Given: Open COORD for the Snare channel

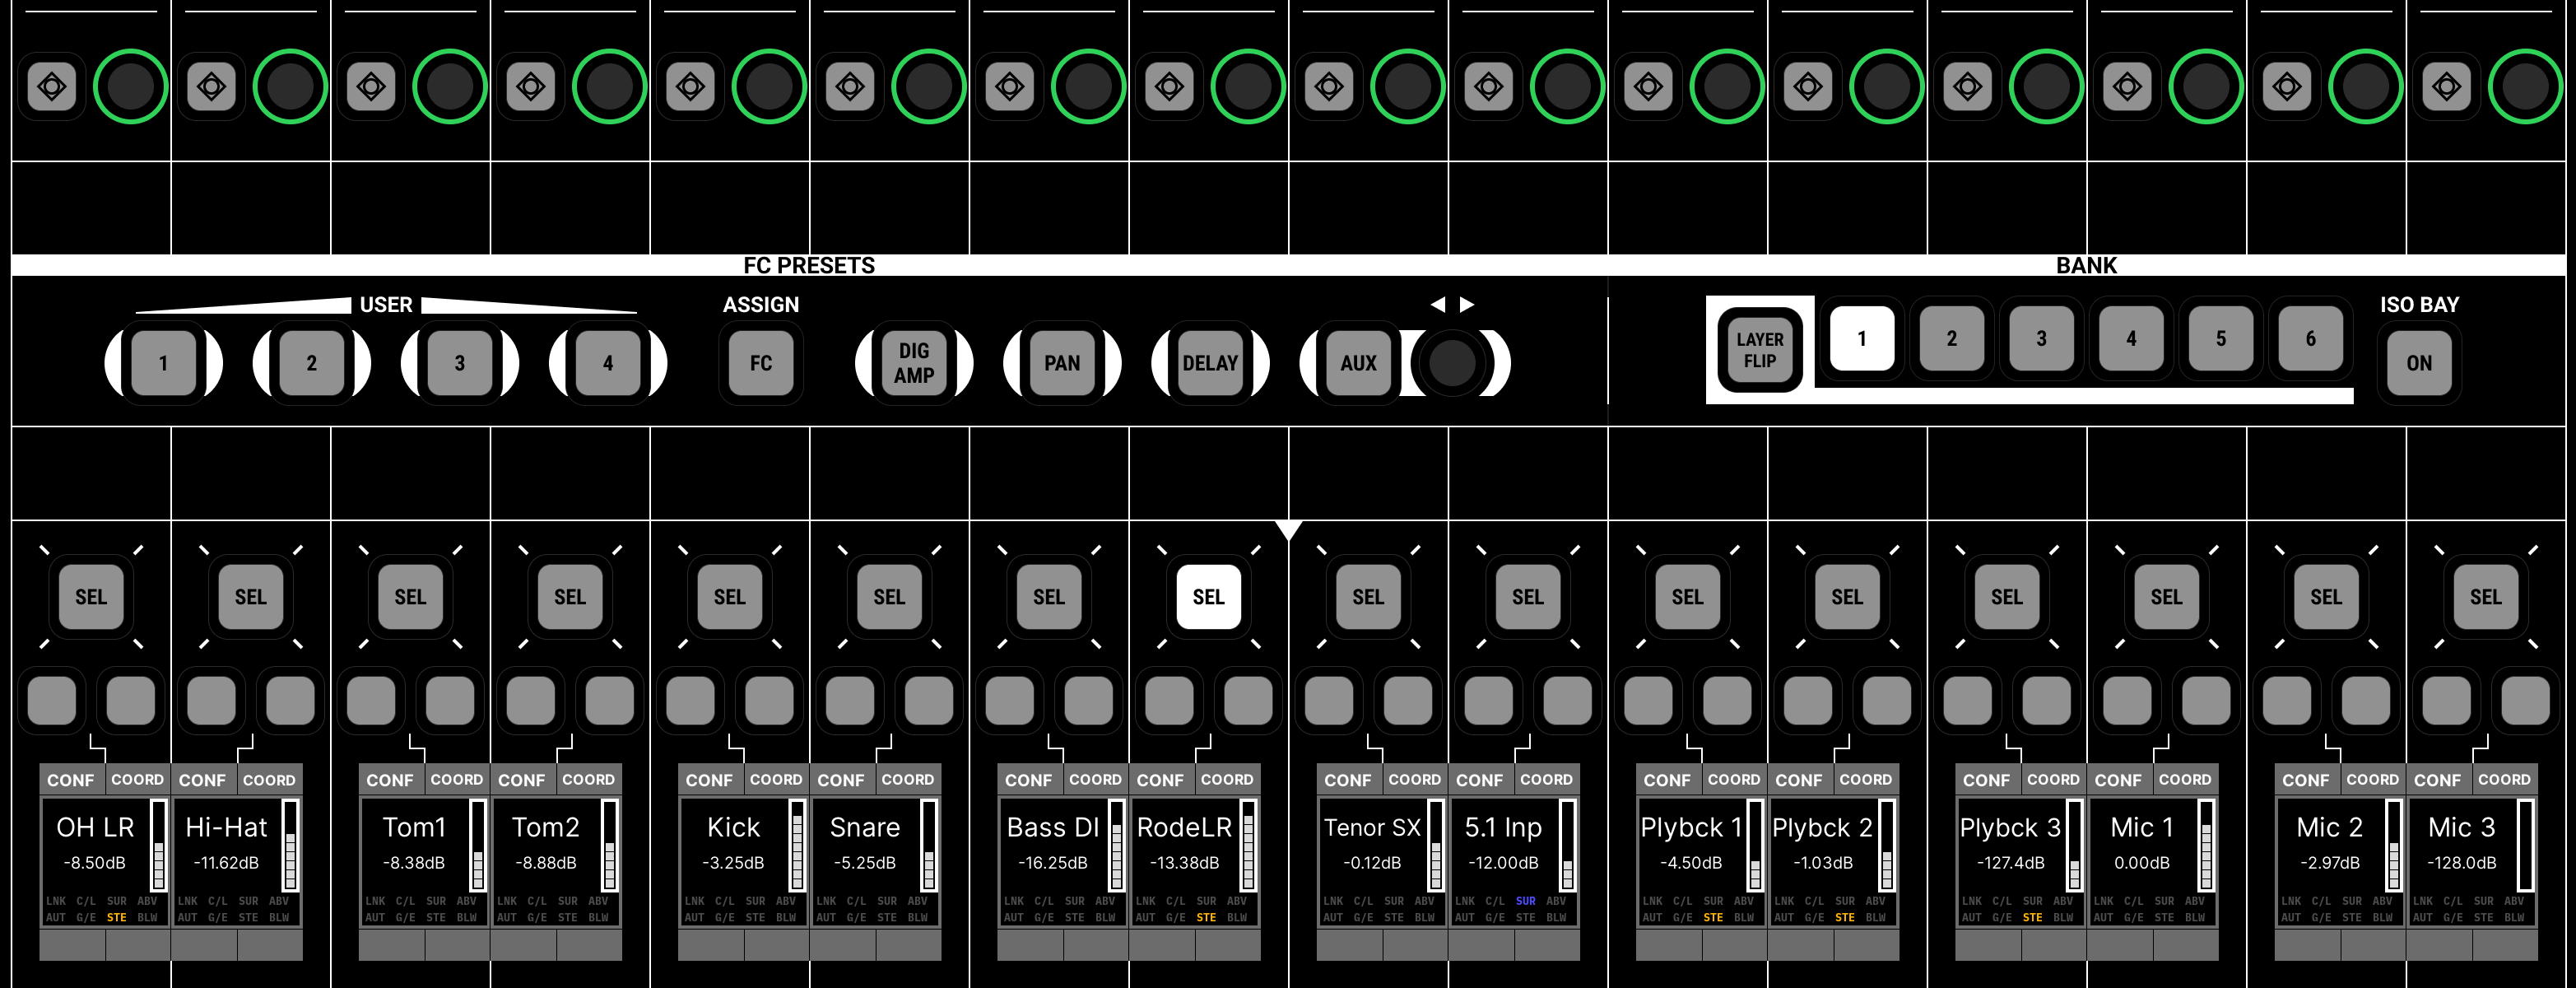Looking at the screenshot, I should click(x=907, y=780).
